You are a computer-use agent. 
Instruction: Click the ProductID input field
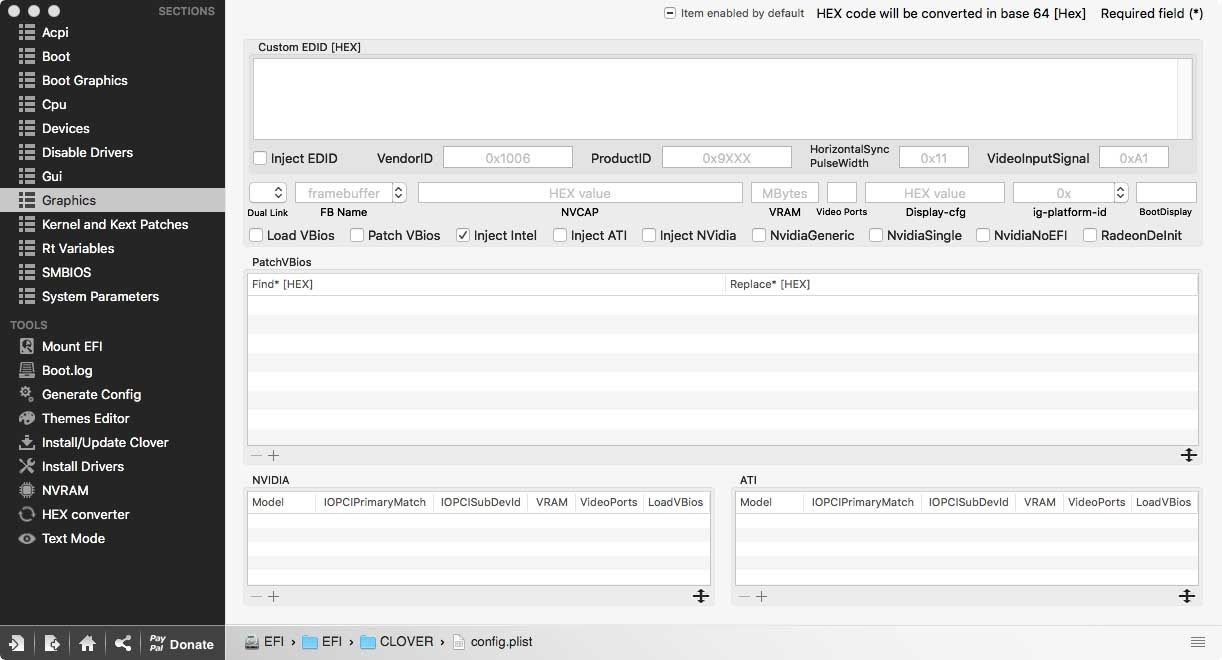(726, 157)
